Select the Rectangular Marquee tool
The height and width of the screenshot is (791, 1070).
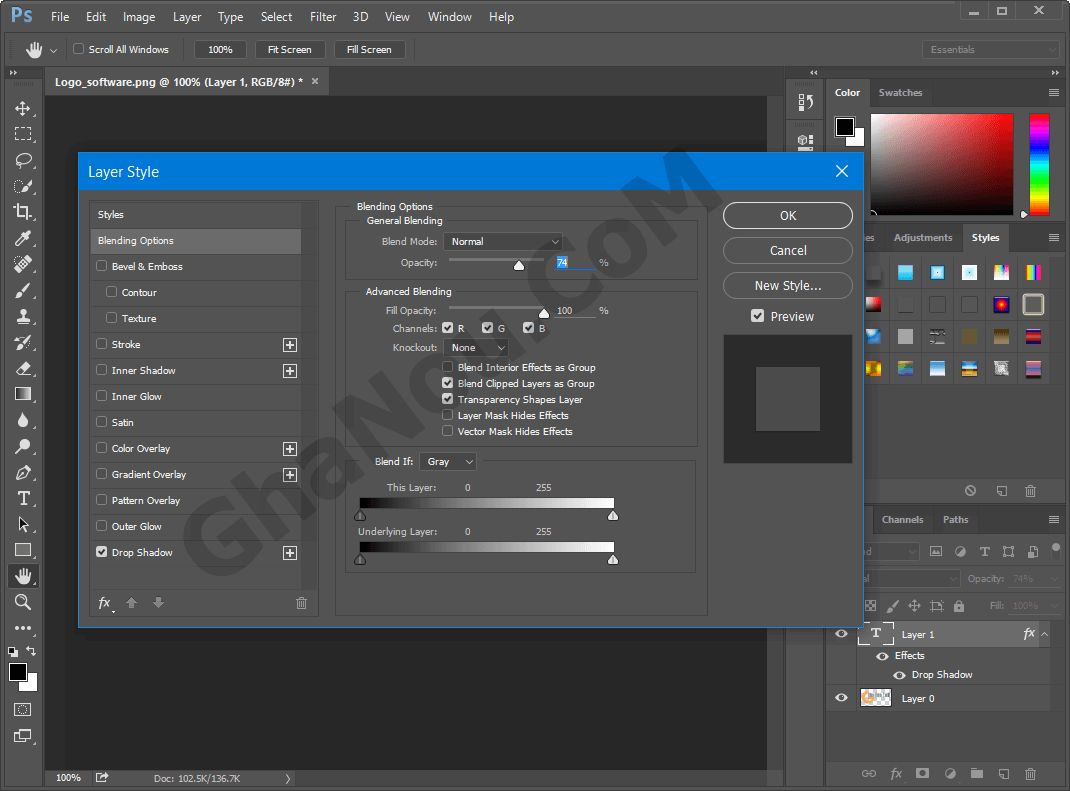tap(23, 134)
